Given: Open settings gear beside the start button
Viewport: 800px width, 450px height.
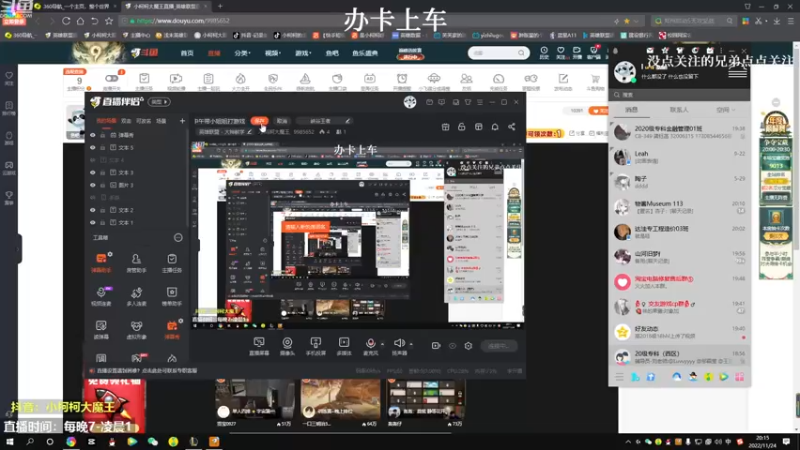Looking at the screenshot, I should pyautogui.click(x=468, y=346).
